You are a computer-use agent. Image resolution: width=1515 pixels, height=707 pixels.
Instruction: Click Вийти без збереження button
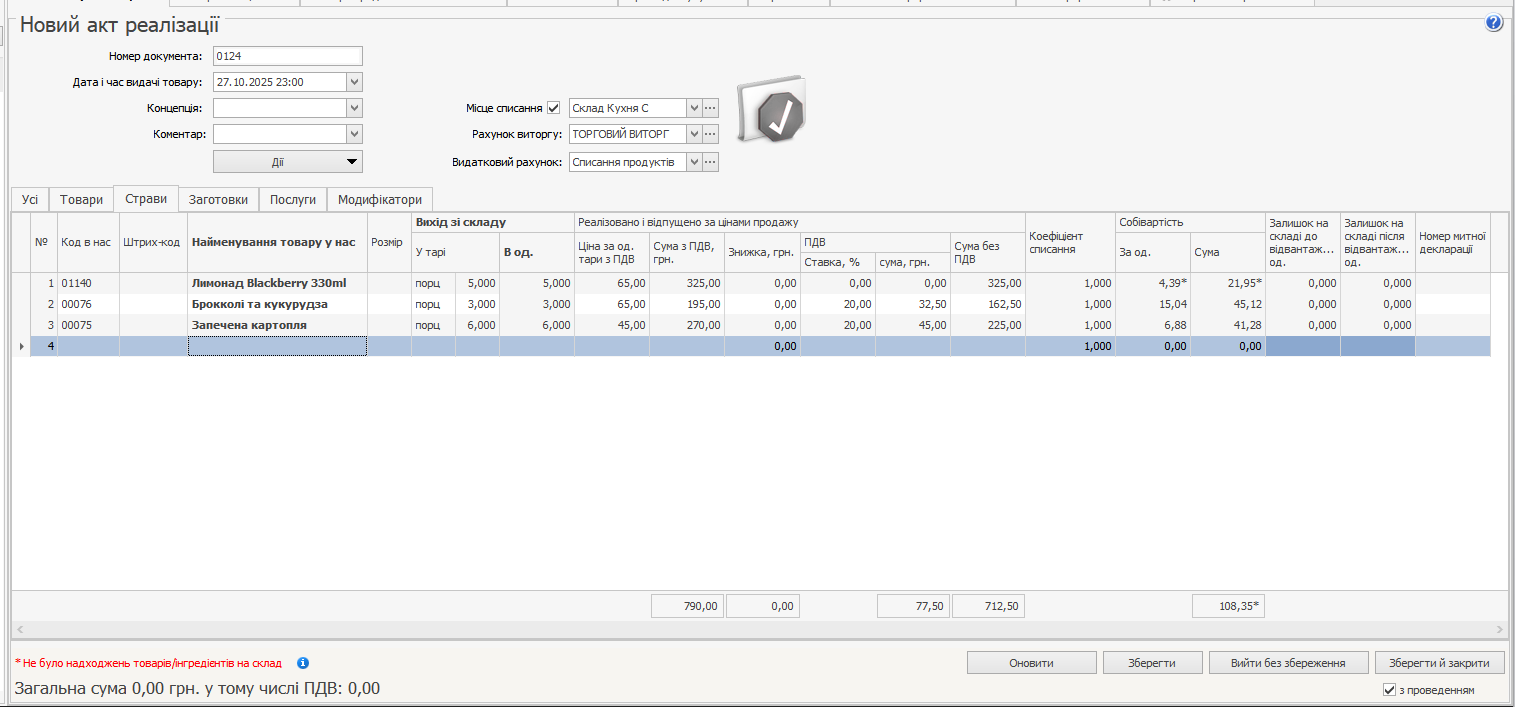point(1287,663)
